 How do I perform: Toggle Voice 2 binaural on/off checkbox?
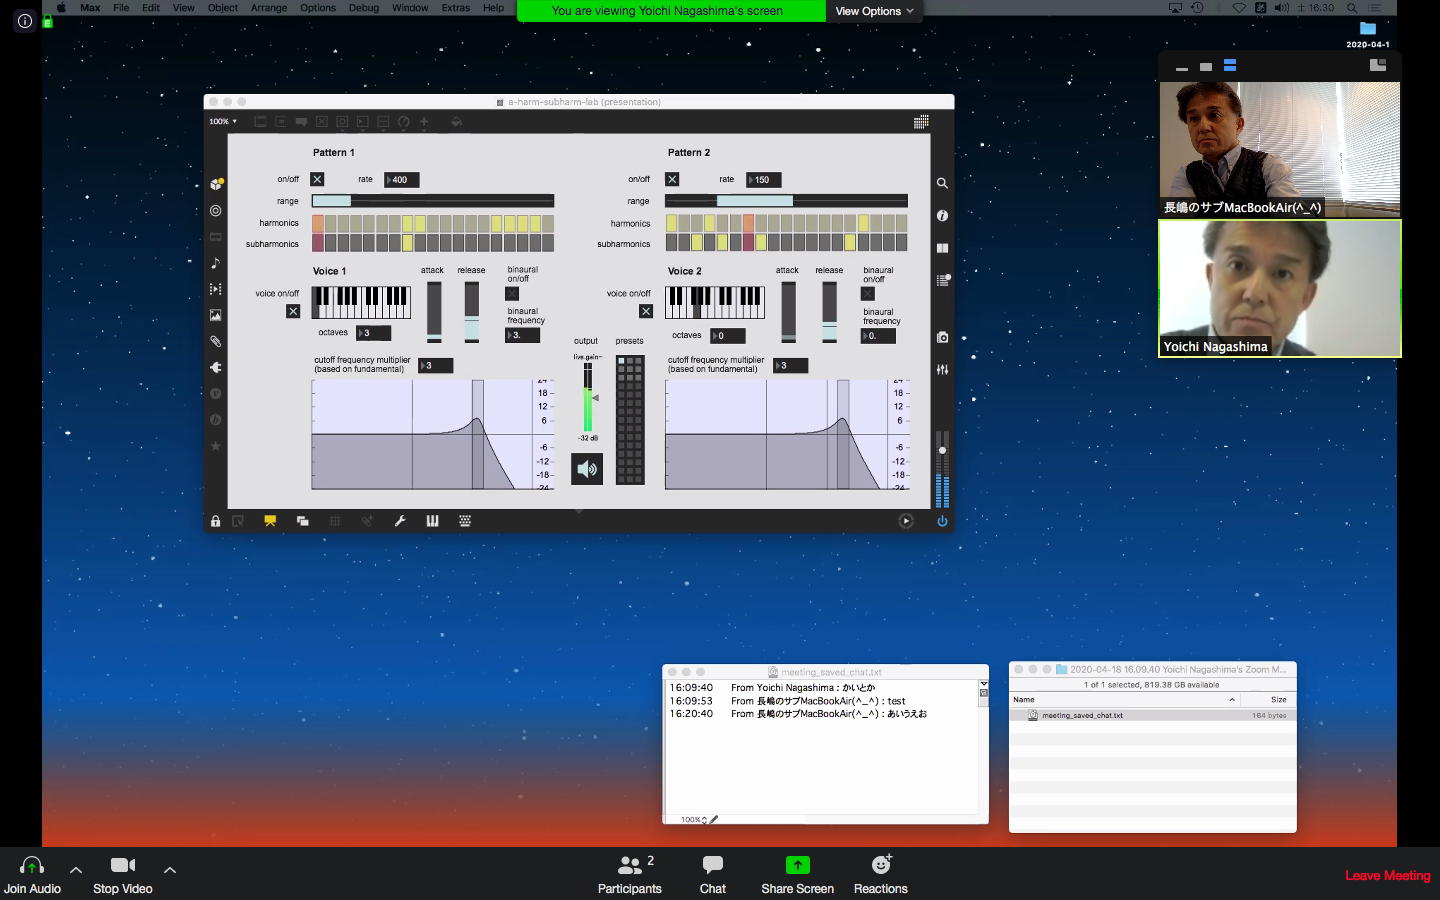point(868,294)
